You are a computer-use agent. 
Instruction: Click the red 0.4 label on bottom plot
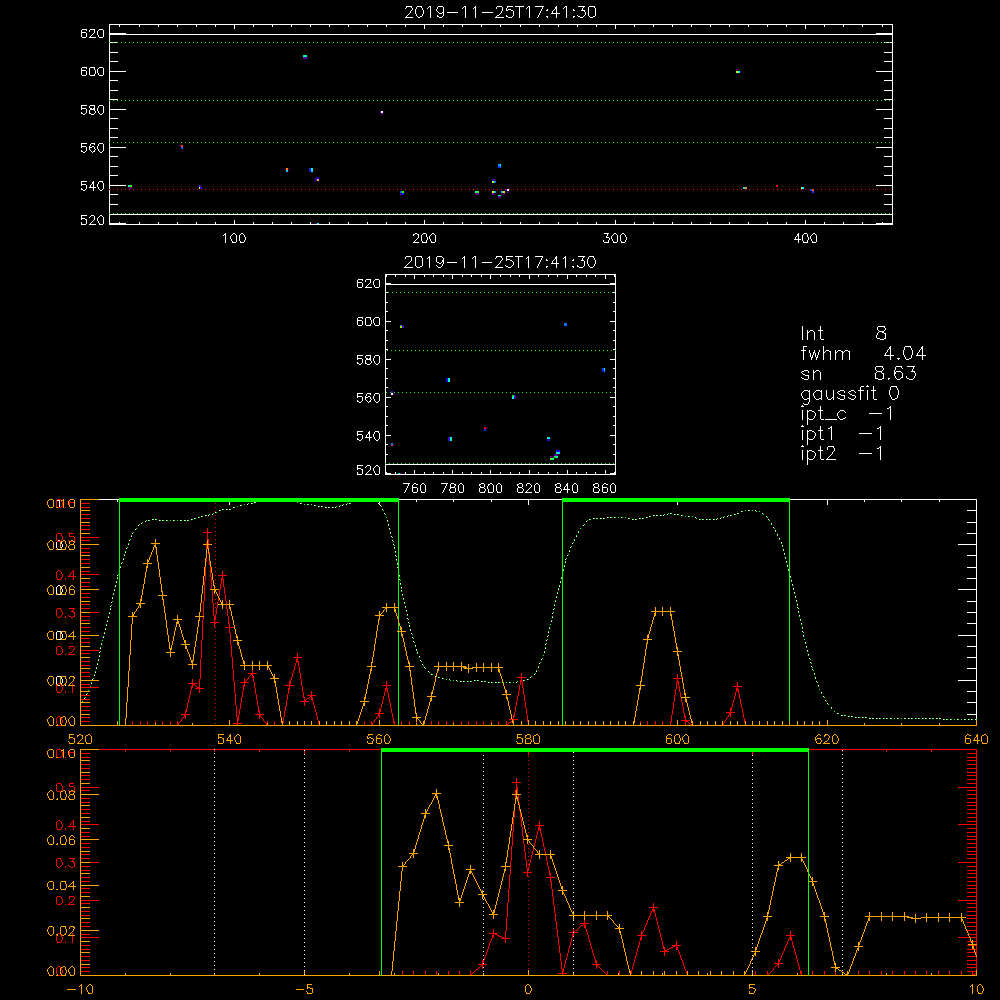65,825
